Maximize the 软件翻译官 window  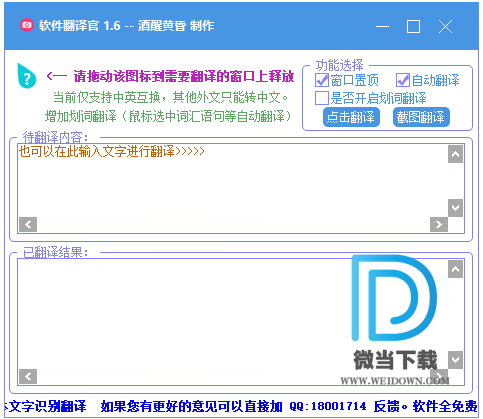pos(413,26)
